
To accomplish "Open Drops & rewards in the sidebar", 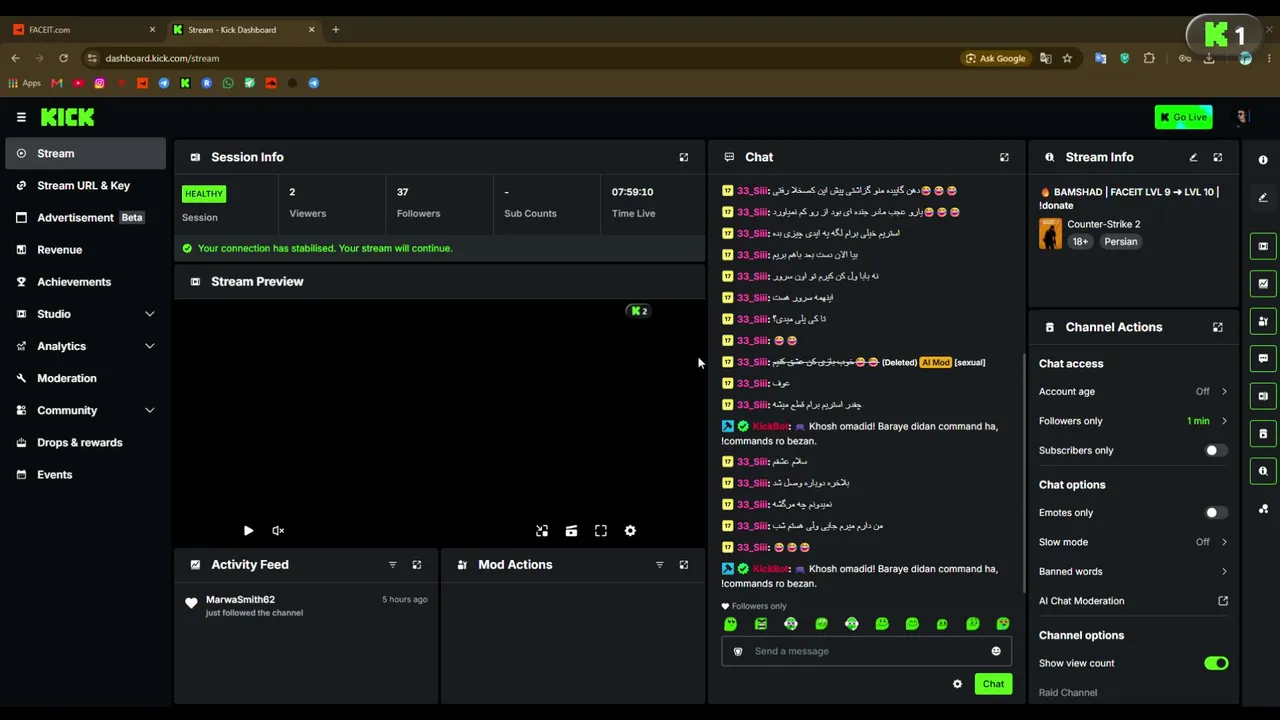I will click(85, 442).
